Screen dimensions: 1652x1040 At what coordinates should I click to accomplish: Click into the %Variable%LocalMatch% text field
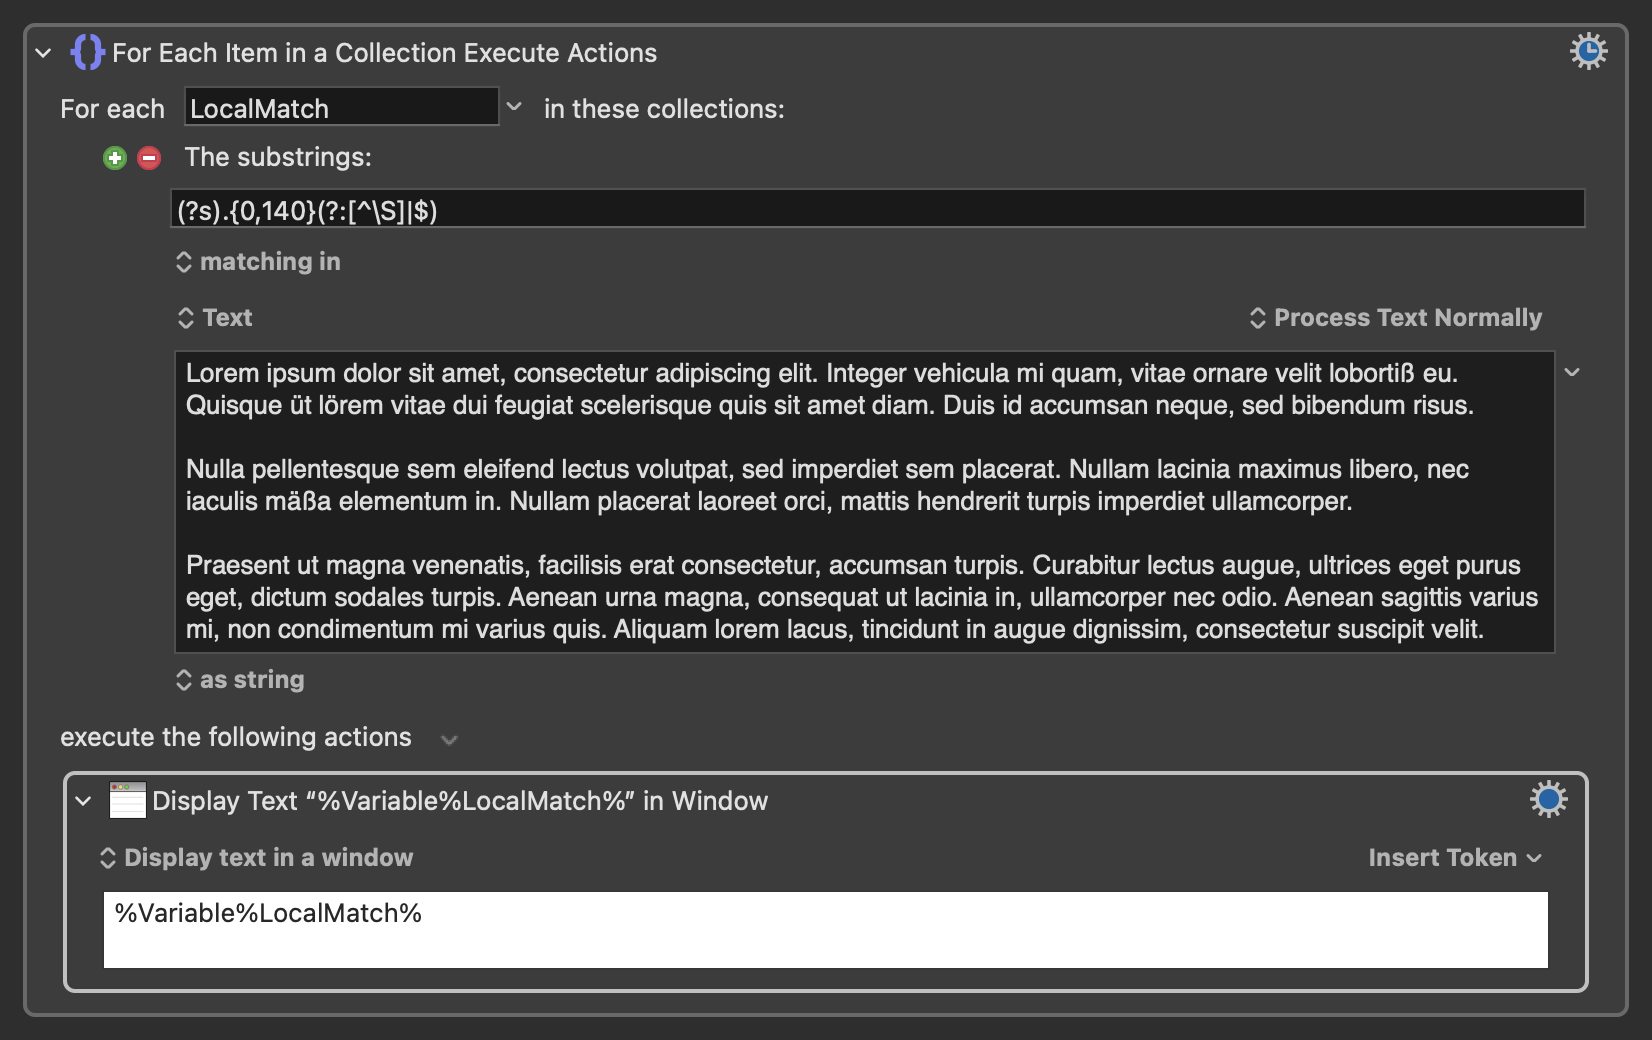826,930
